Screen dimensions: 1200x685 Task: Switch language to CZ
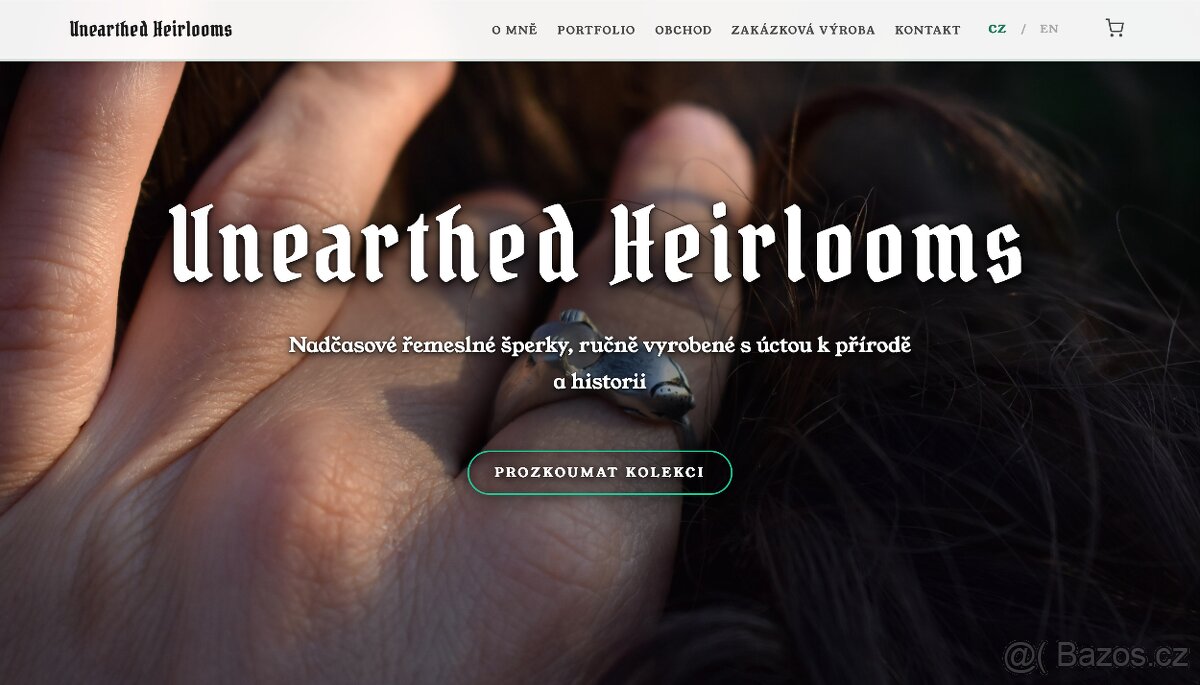pyautogui.click(x=997, y=29)
